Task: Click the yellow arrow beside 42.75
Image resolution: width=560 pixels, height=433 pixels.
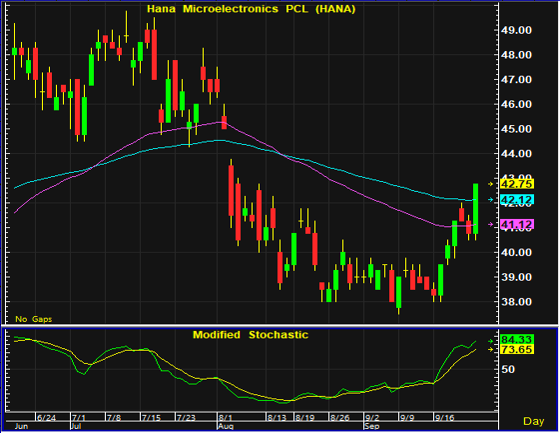Action: [x=491, y=184]
